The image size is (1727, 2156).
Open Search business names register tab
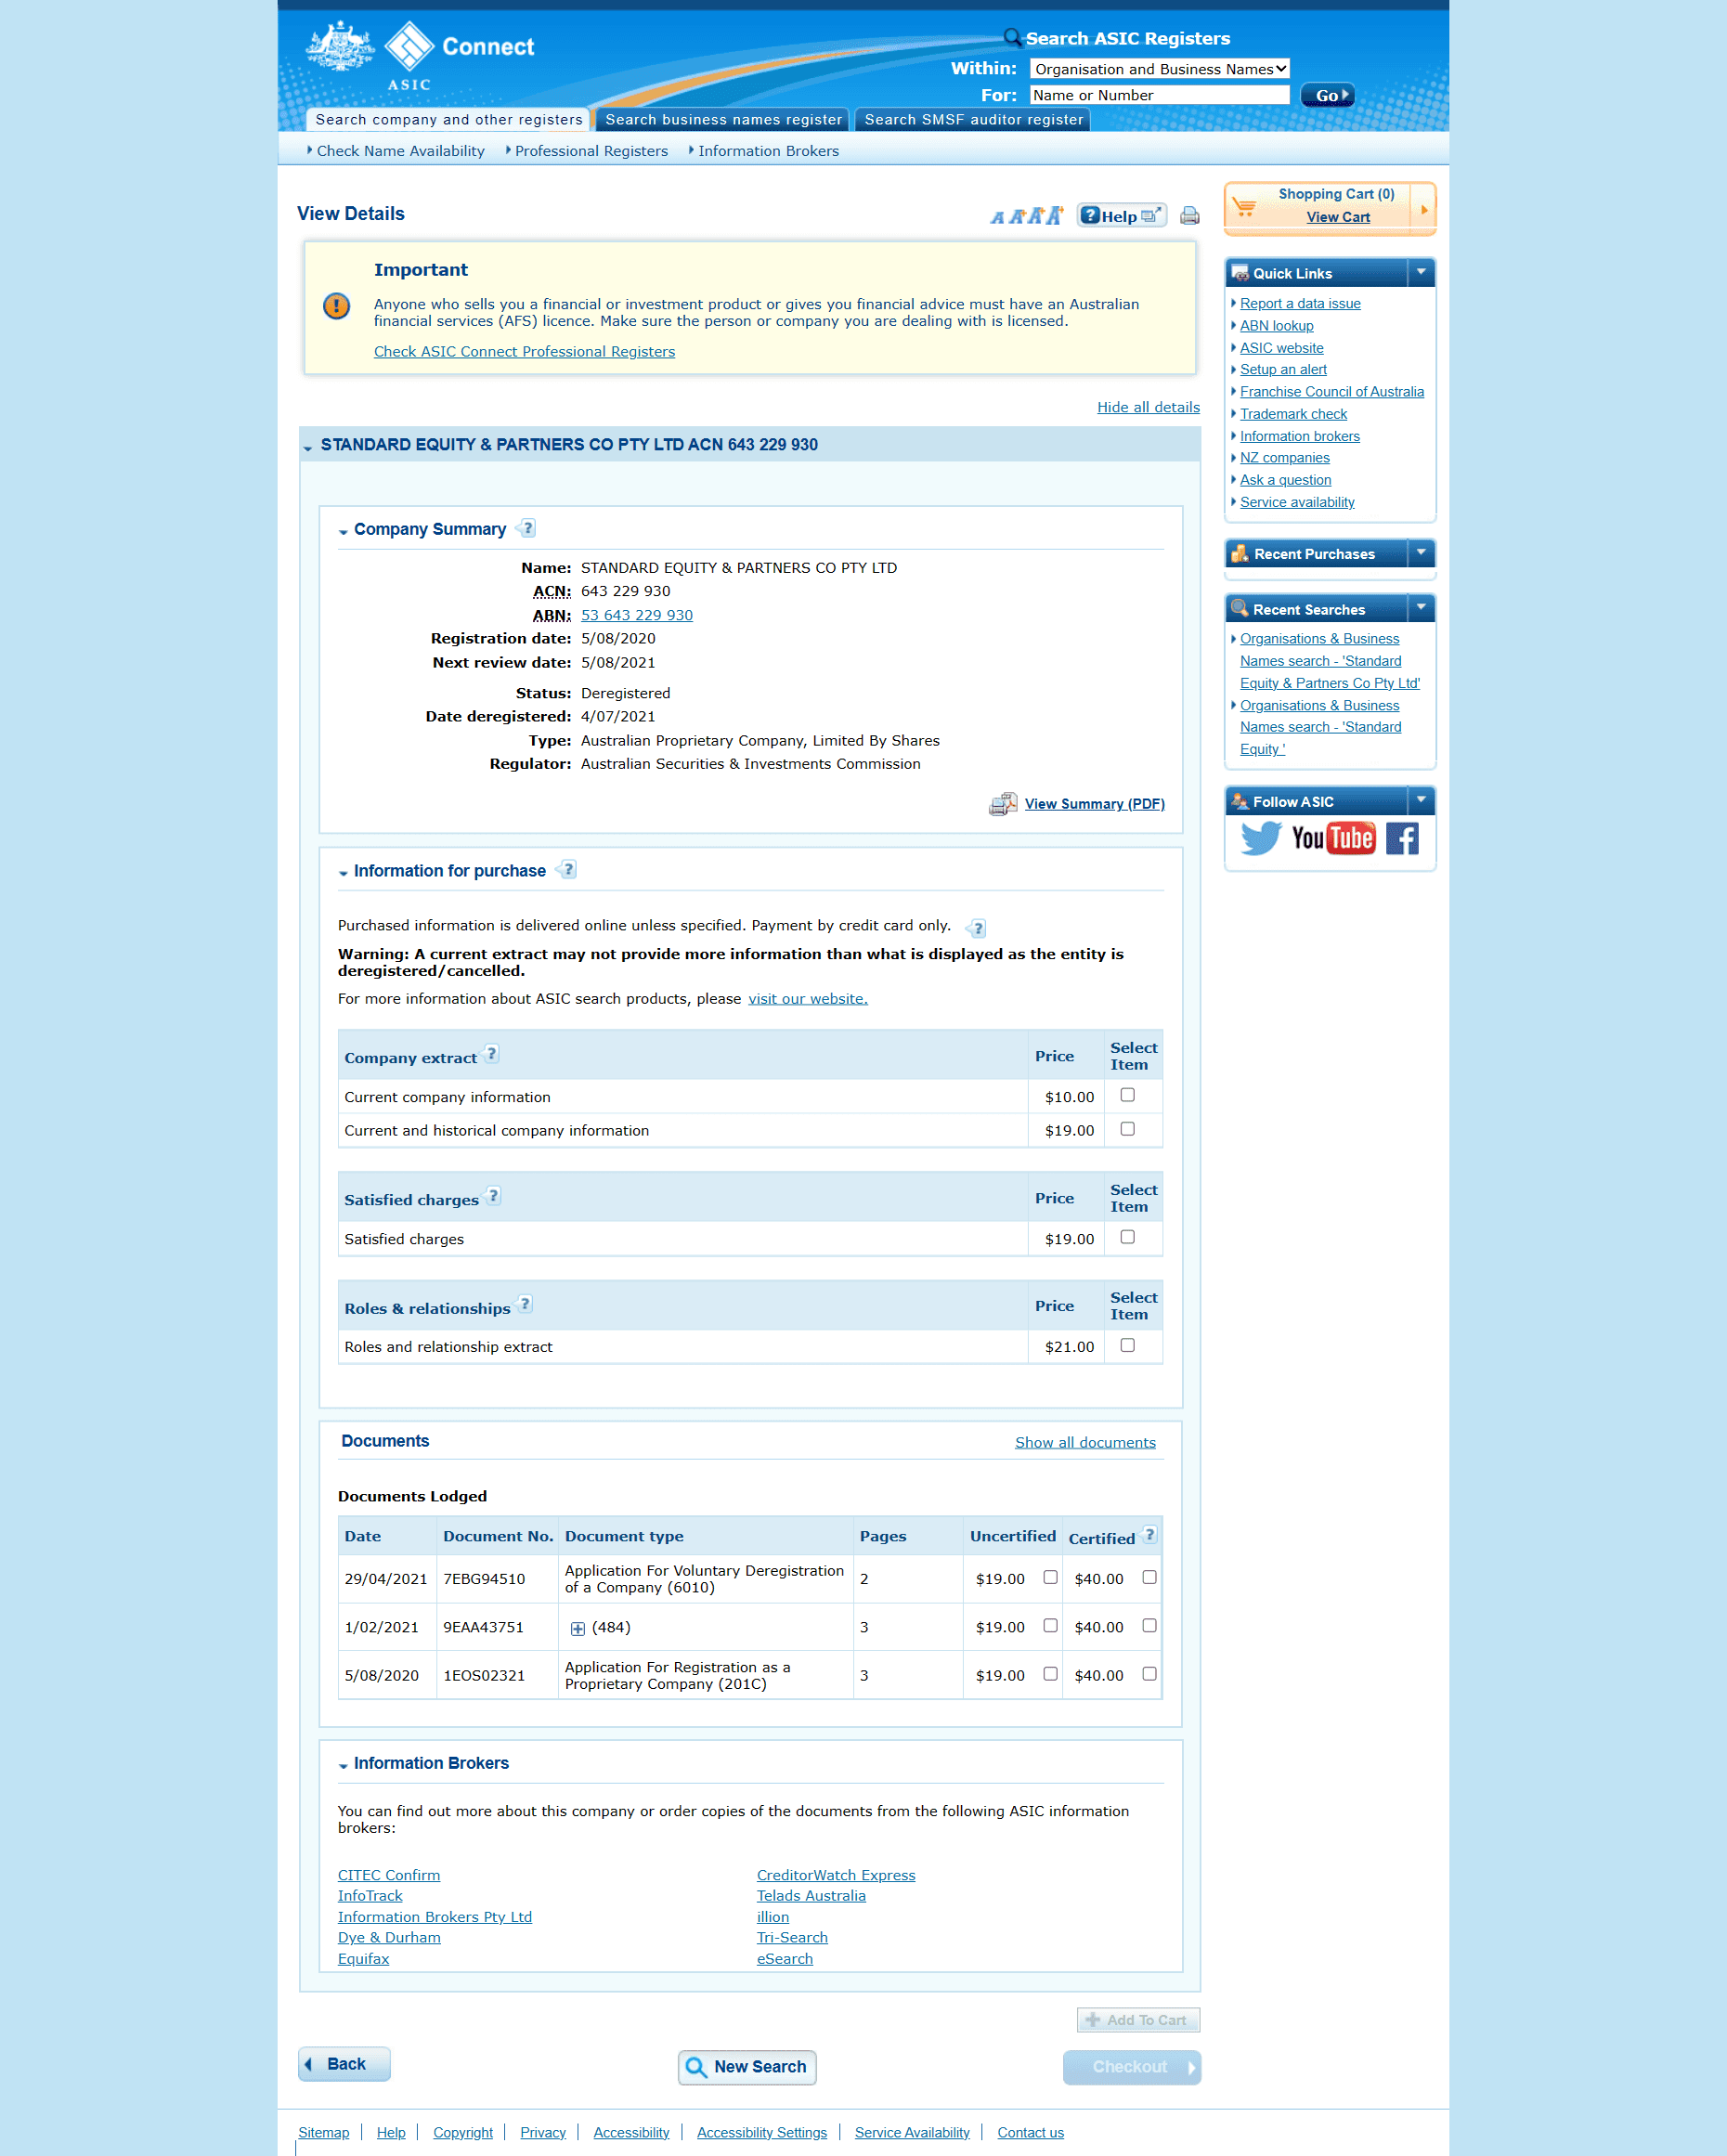[723, 119]
